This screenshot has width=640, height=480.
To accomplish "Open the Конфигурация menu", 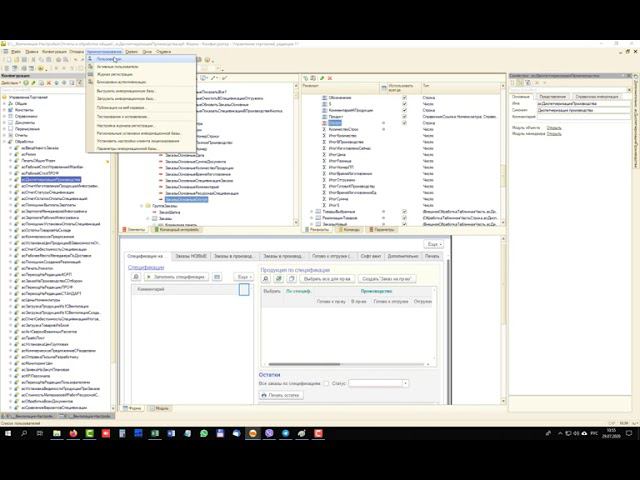I will [54, 52].
